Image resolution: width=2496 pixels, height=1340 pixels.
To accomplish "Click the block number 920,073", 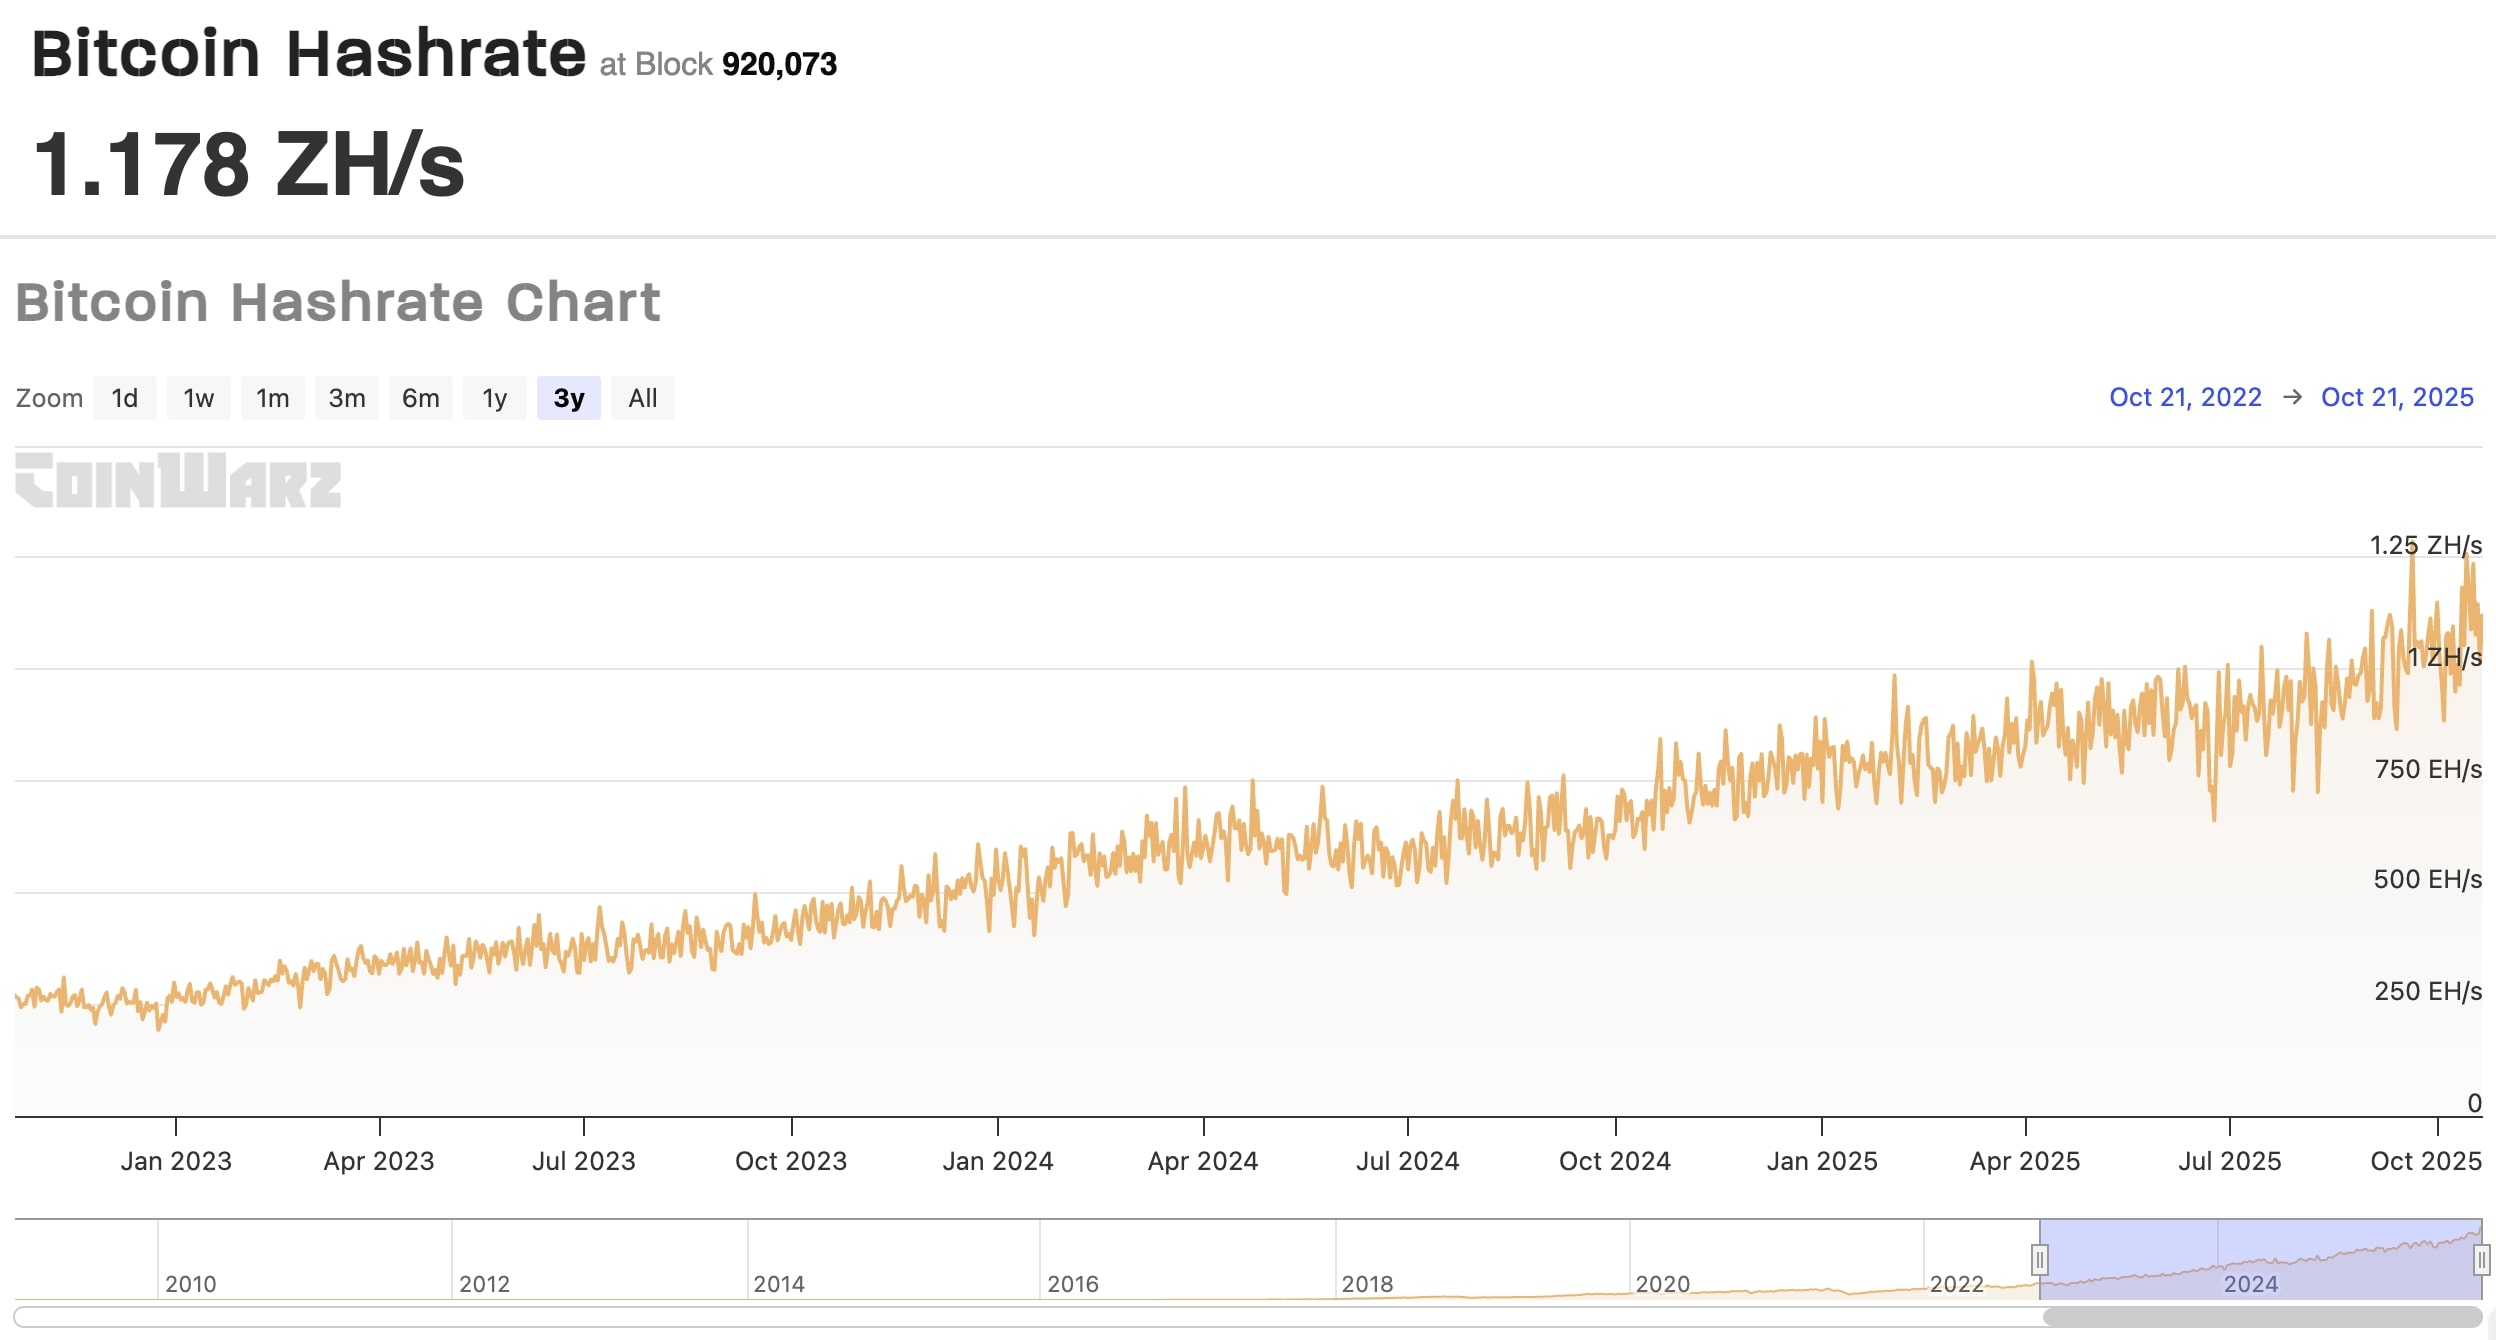I will coord(779,64).
